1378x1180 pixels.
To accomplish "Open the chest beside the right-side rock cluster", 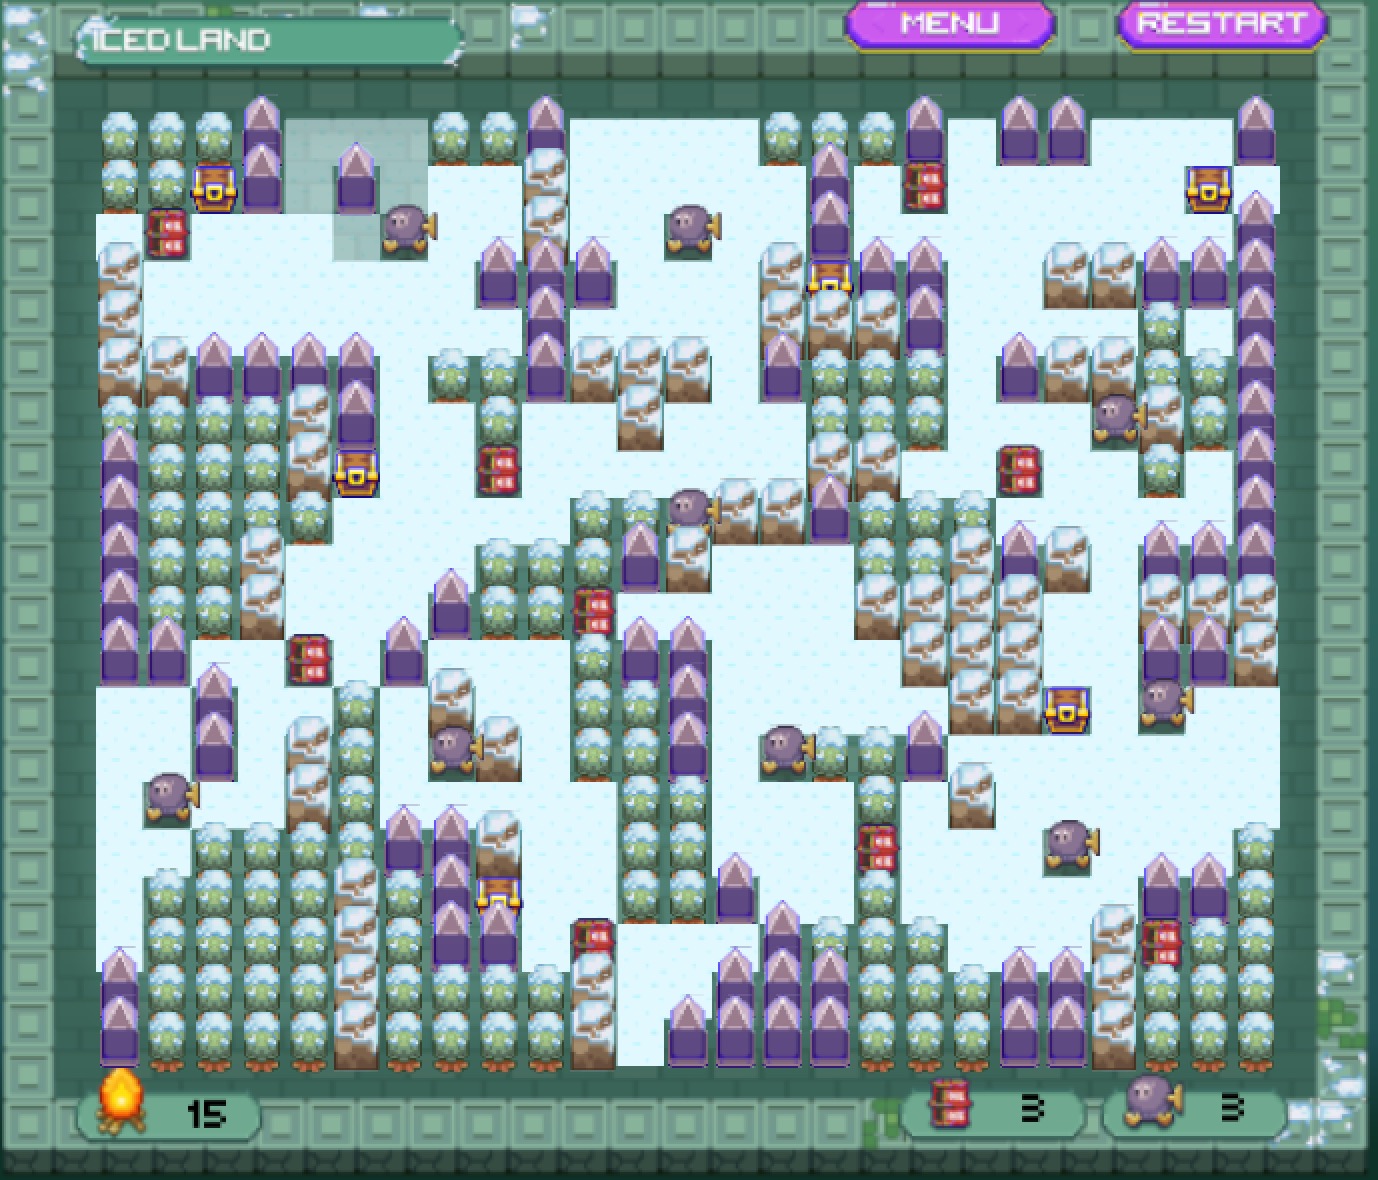I will tap(1066, 710).
